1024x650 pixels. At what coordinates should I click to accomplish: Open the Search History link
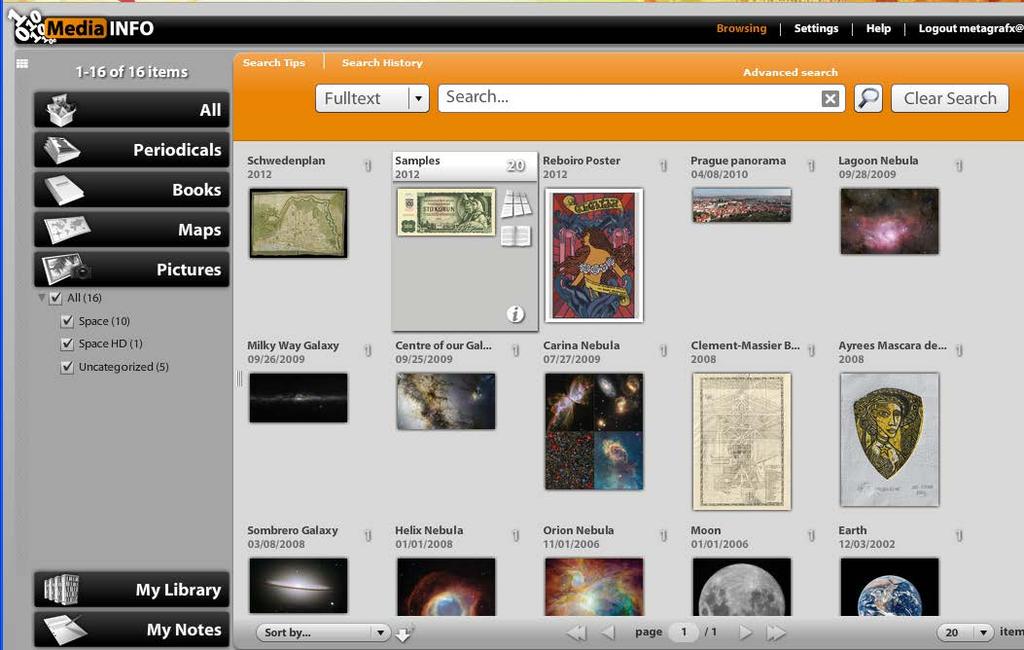382,63
